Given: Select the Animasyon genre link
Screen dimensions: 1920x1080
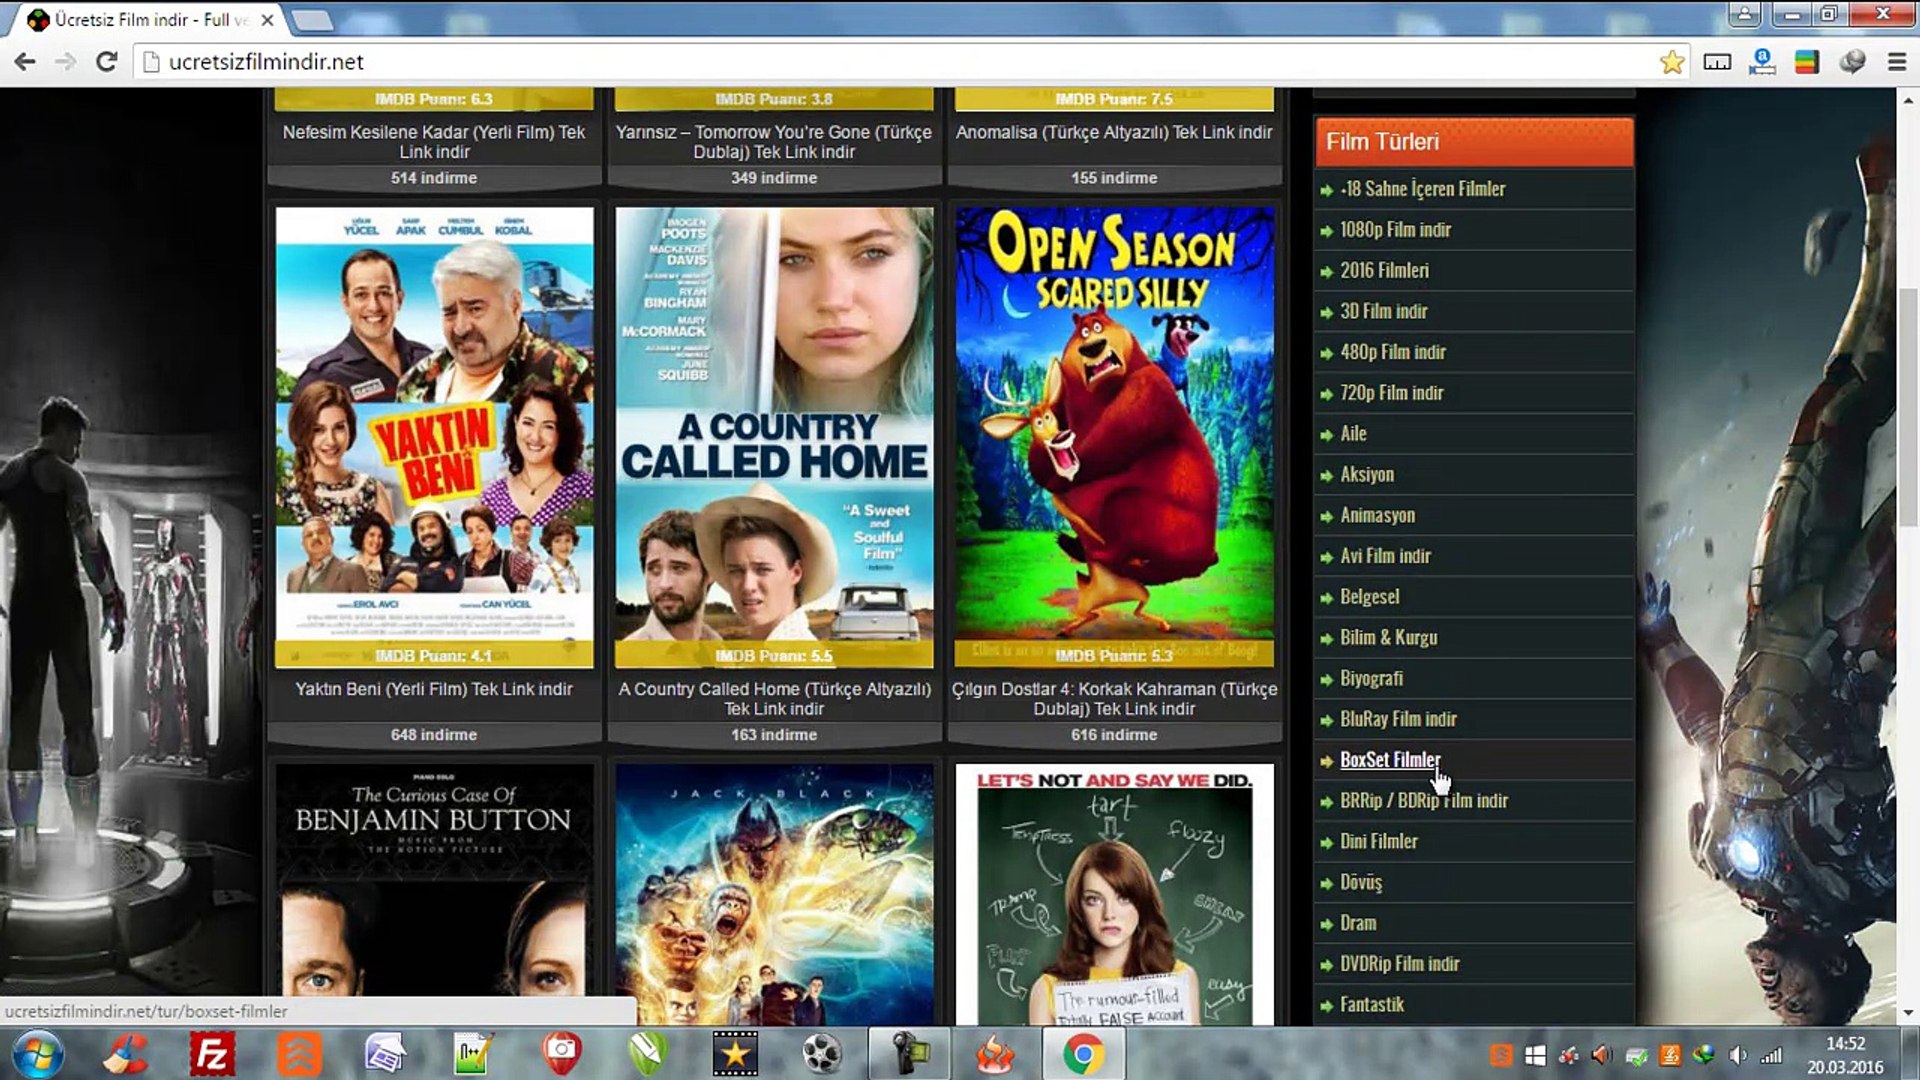Looking at the screenshot, I should (x=1377, y=515).
